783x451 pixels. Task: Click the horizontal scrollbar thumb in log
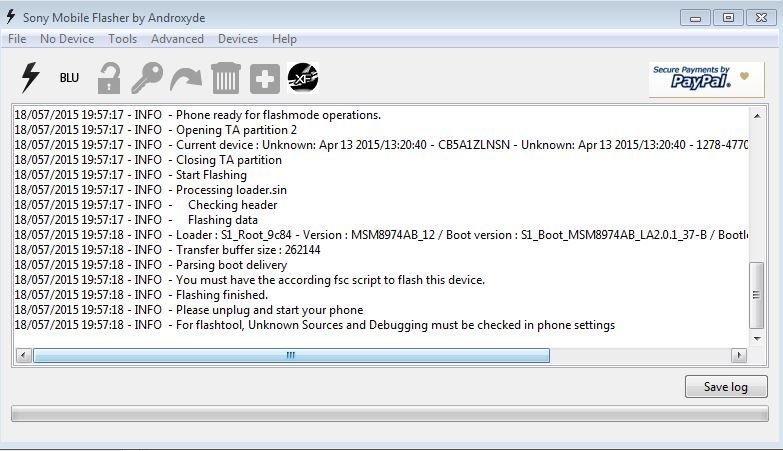pyautogui.click(x=291, y=355)
